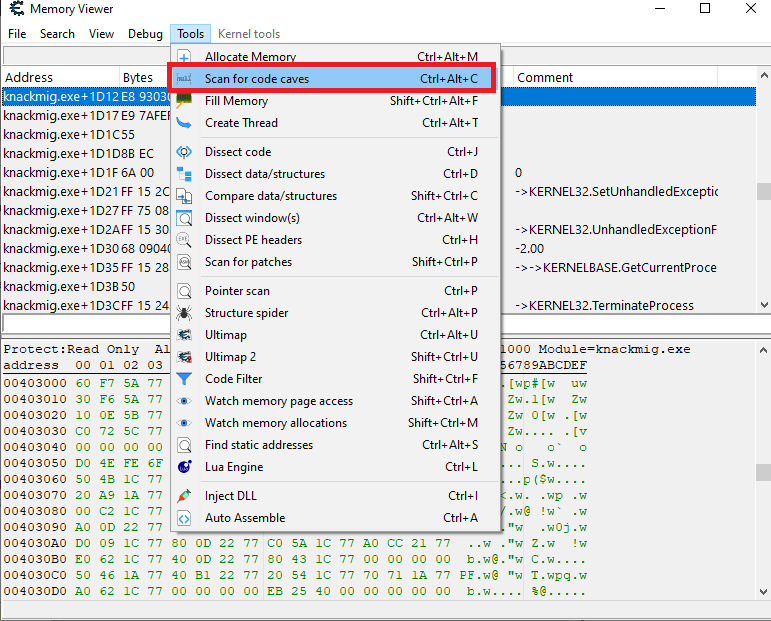Select Create Thread menu entry
This screenshot has width=771, height=621.
335,123
